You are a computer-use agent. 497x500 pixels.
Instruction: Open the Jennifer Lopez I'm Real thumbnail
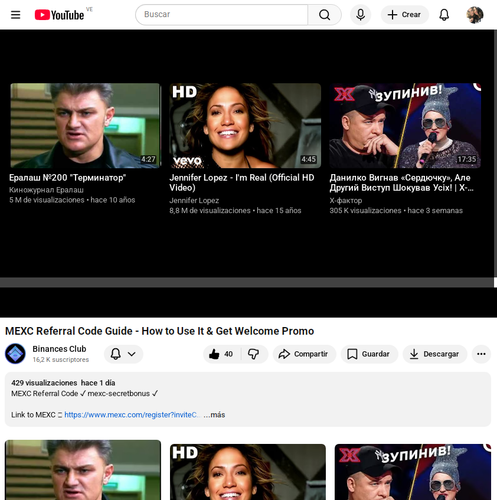pos(245,125)
